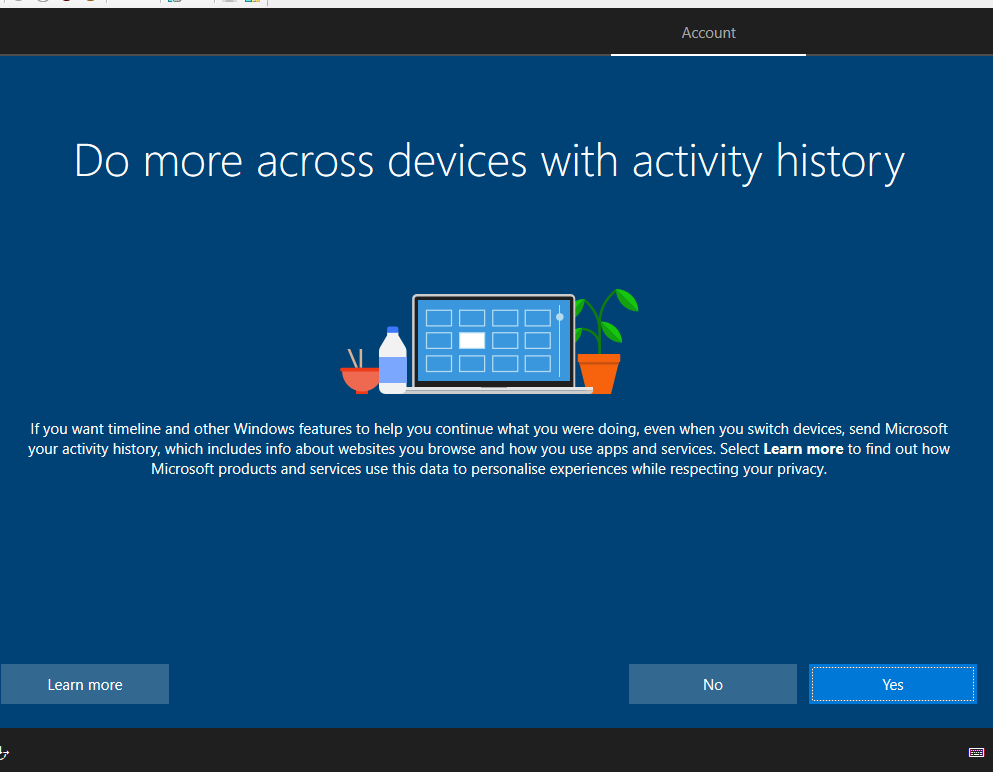Click heading "Do more across devices with activity history"
This screenshot has height=772, width=993.
pyautogui.click(x=490, y=161)
